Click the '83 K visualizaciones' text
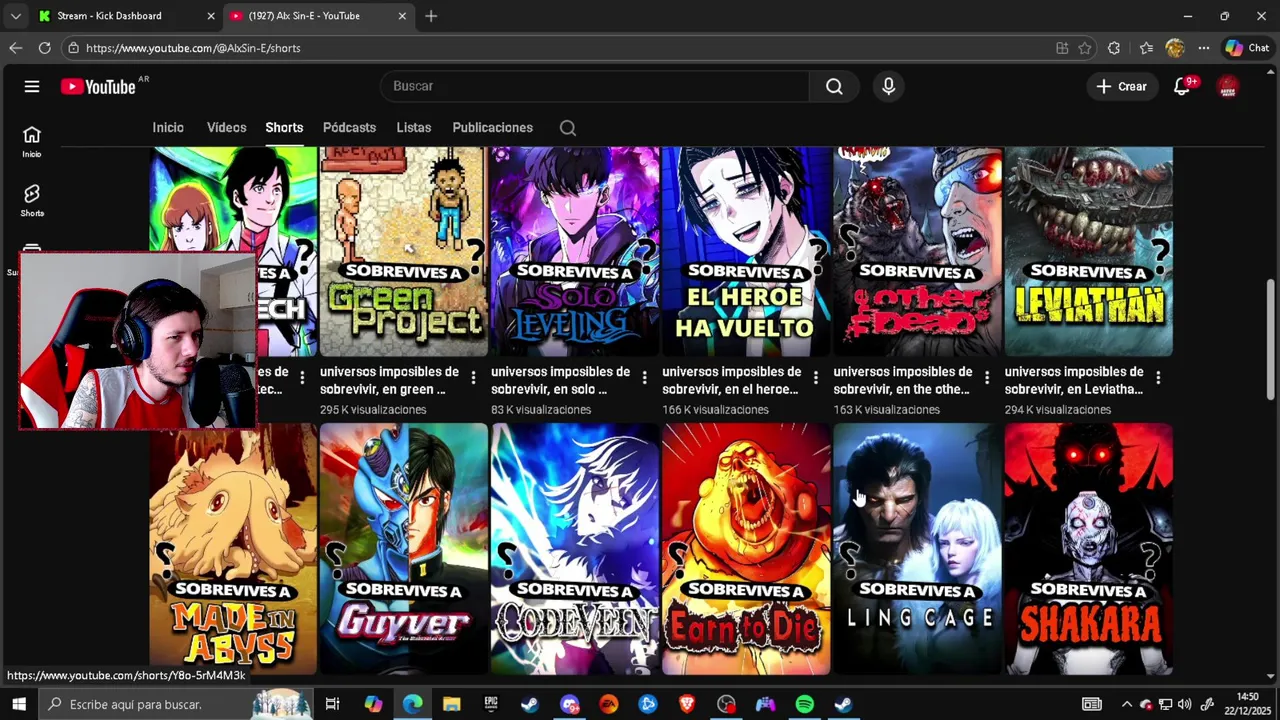Screen dimensions: 1280x720 tap(541, 410)
